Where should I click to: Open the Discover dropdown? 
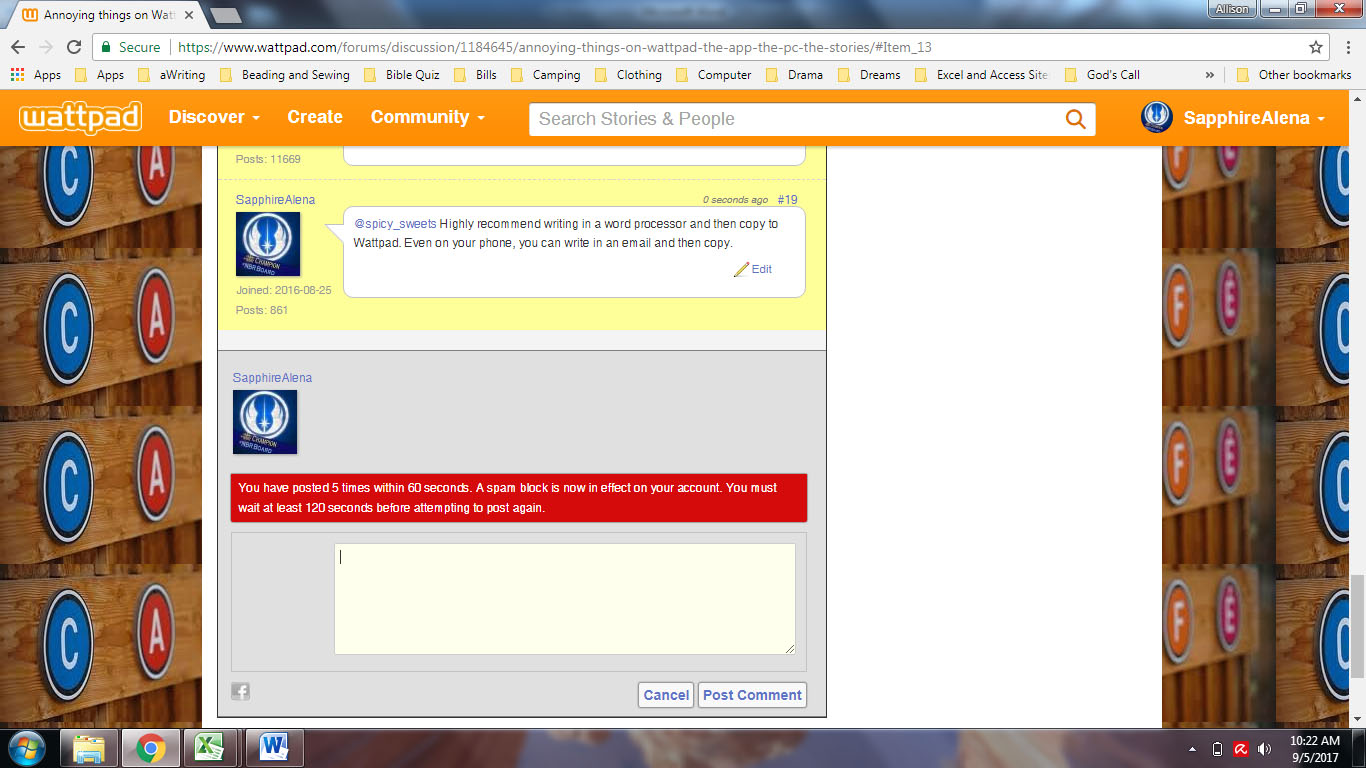pyautogui.click(x=214, y=117)
